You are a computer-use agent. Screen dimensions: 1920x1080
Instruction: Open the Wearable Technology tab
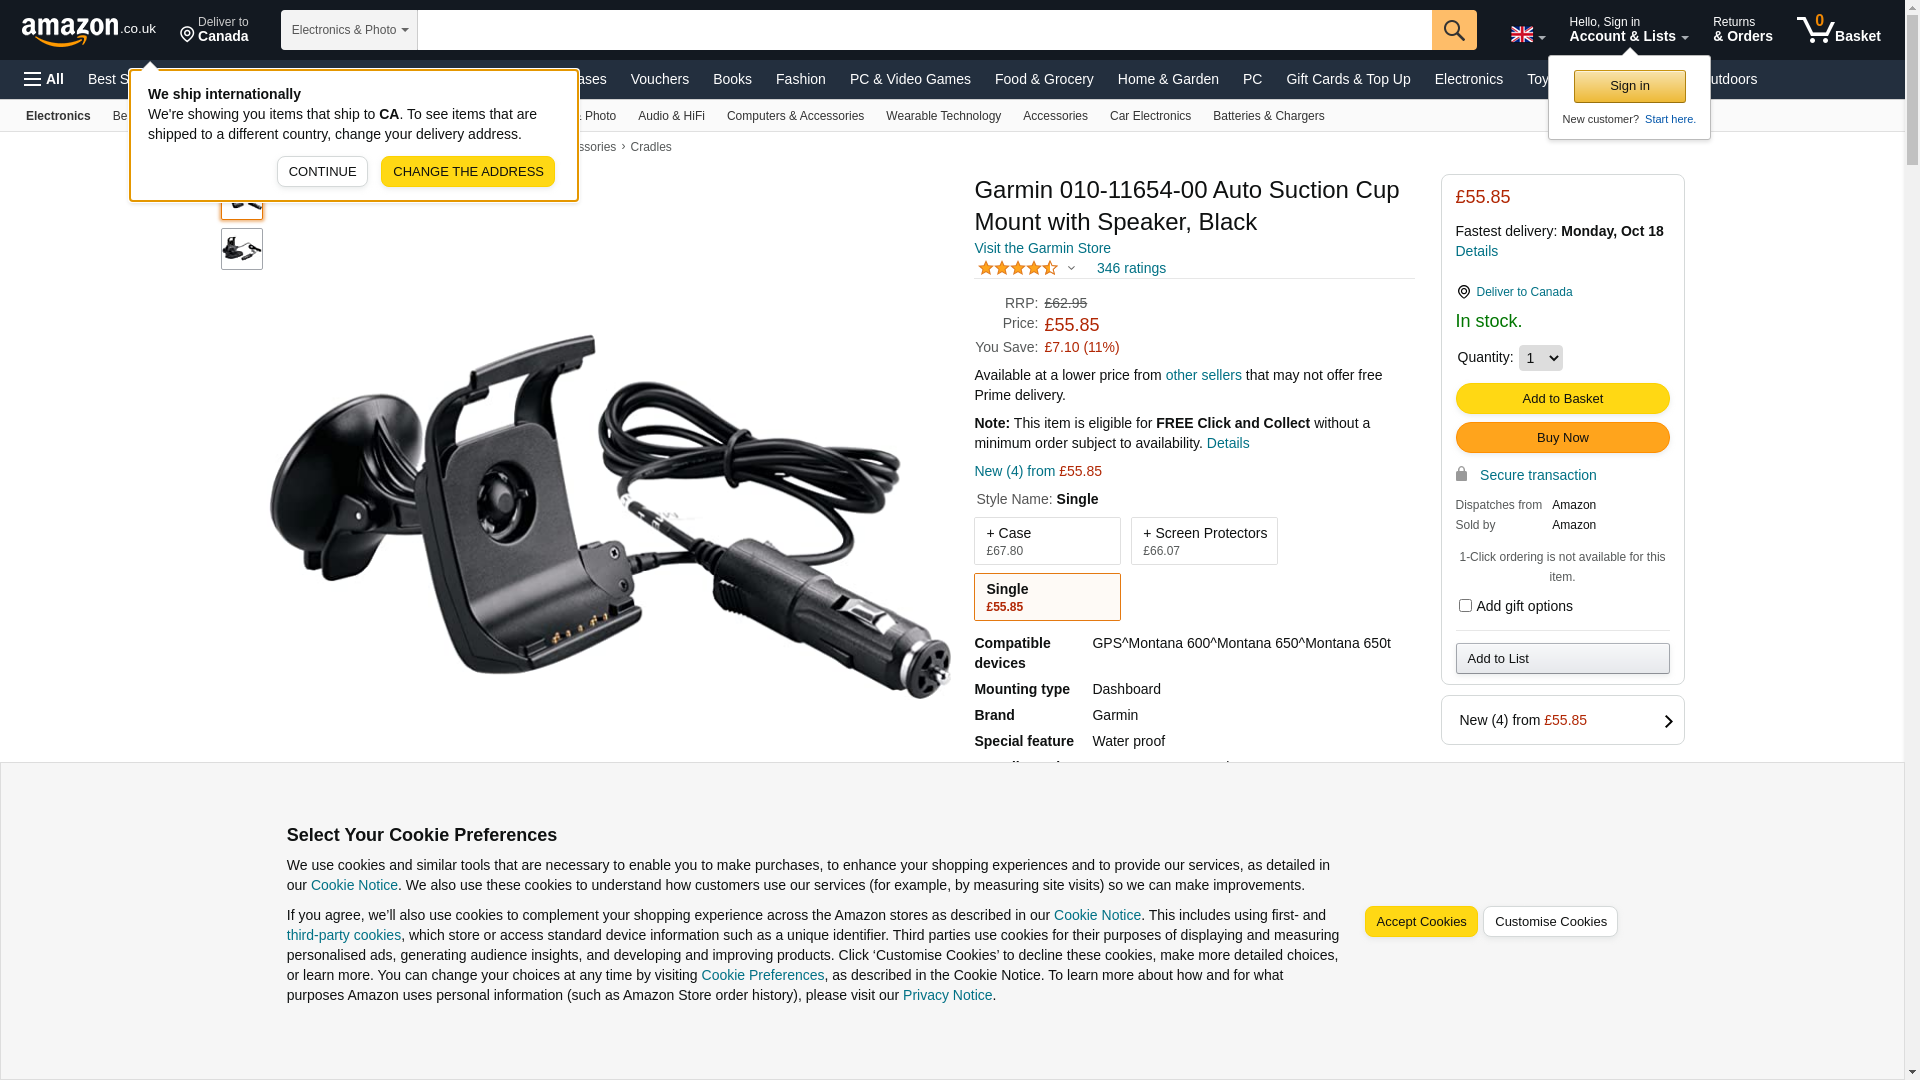pos(943,116)
